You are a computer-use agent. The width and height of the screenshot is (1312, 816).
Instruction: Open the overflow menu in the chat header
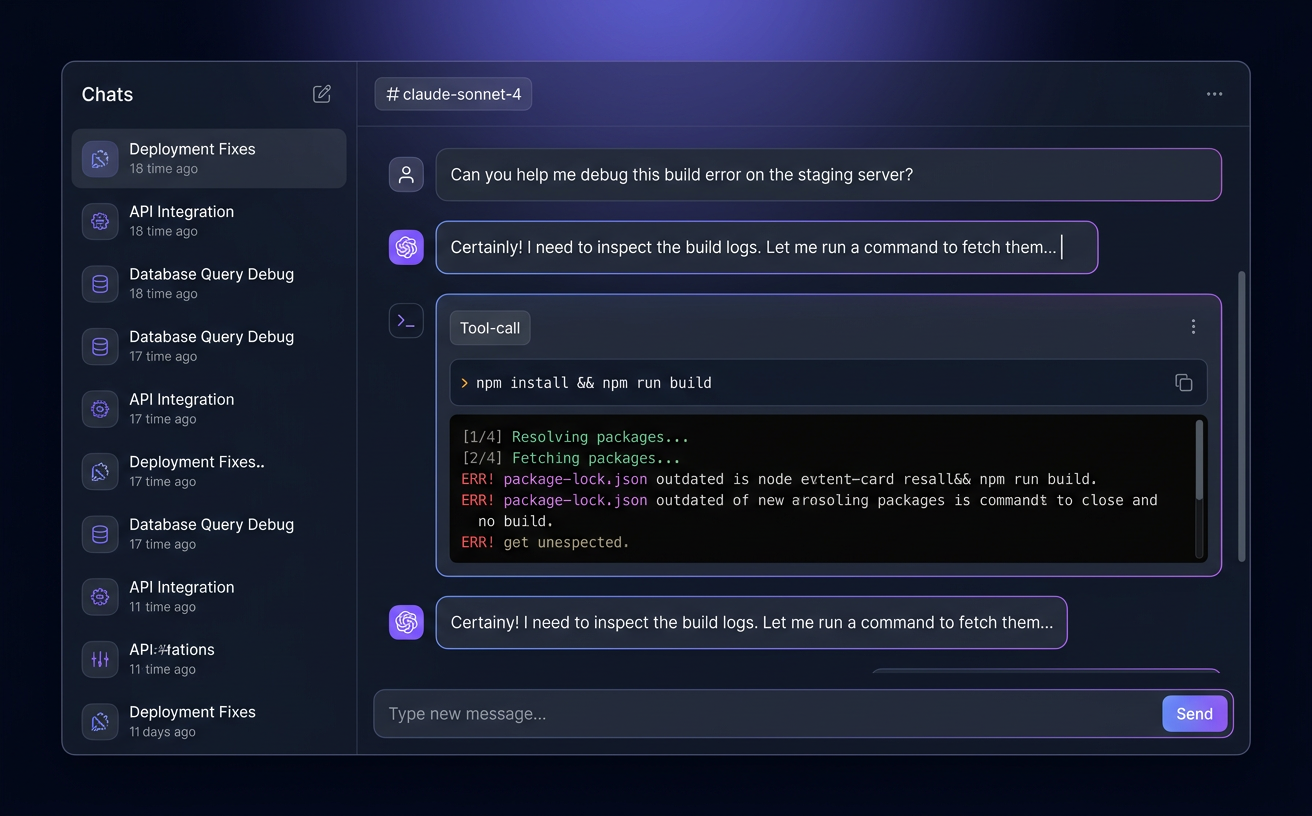pyautogui.click(x=1214, y=93)
